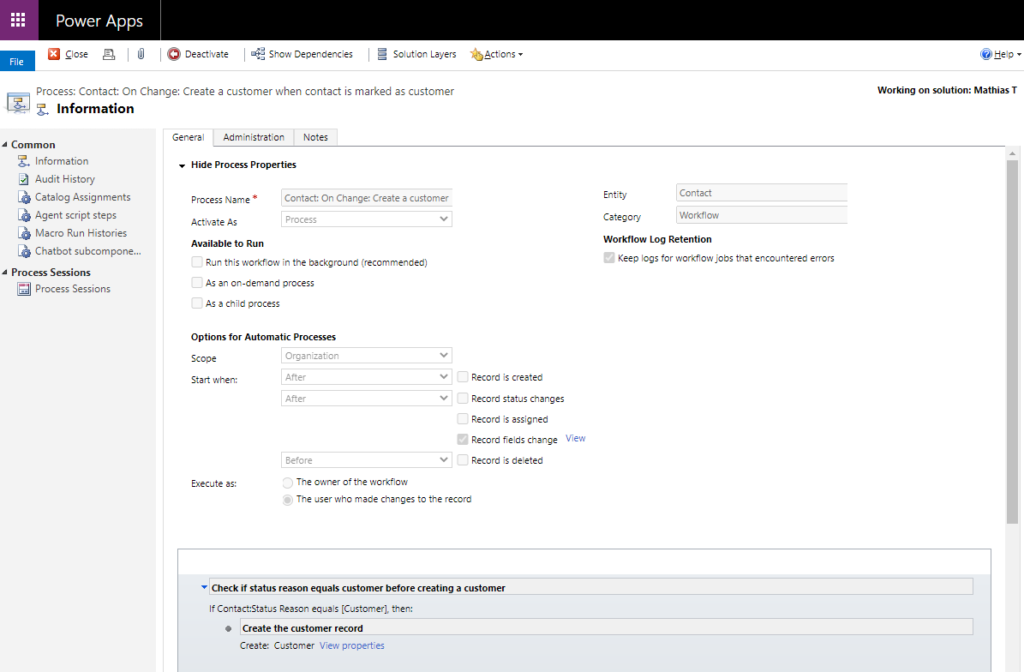Click the scrollbar up arrow
The height and width of the screenshot is (672, 1024).
[1012, 153]
